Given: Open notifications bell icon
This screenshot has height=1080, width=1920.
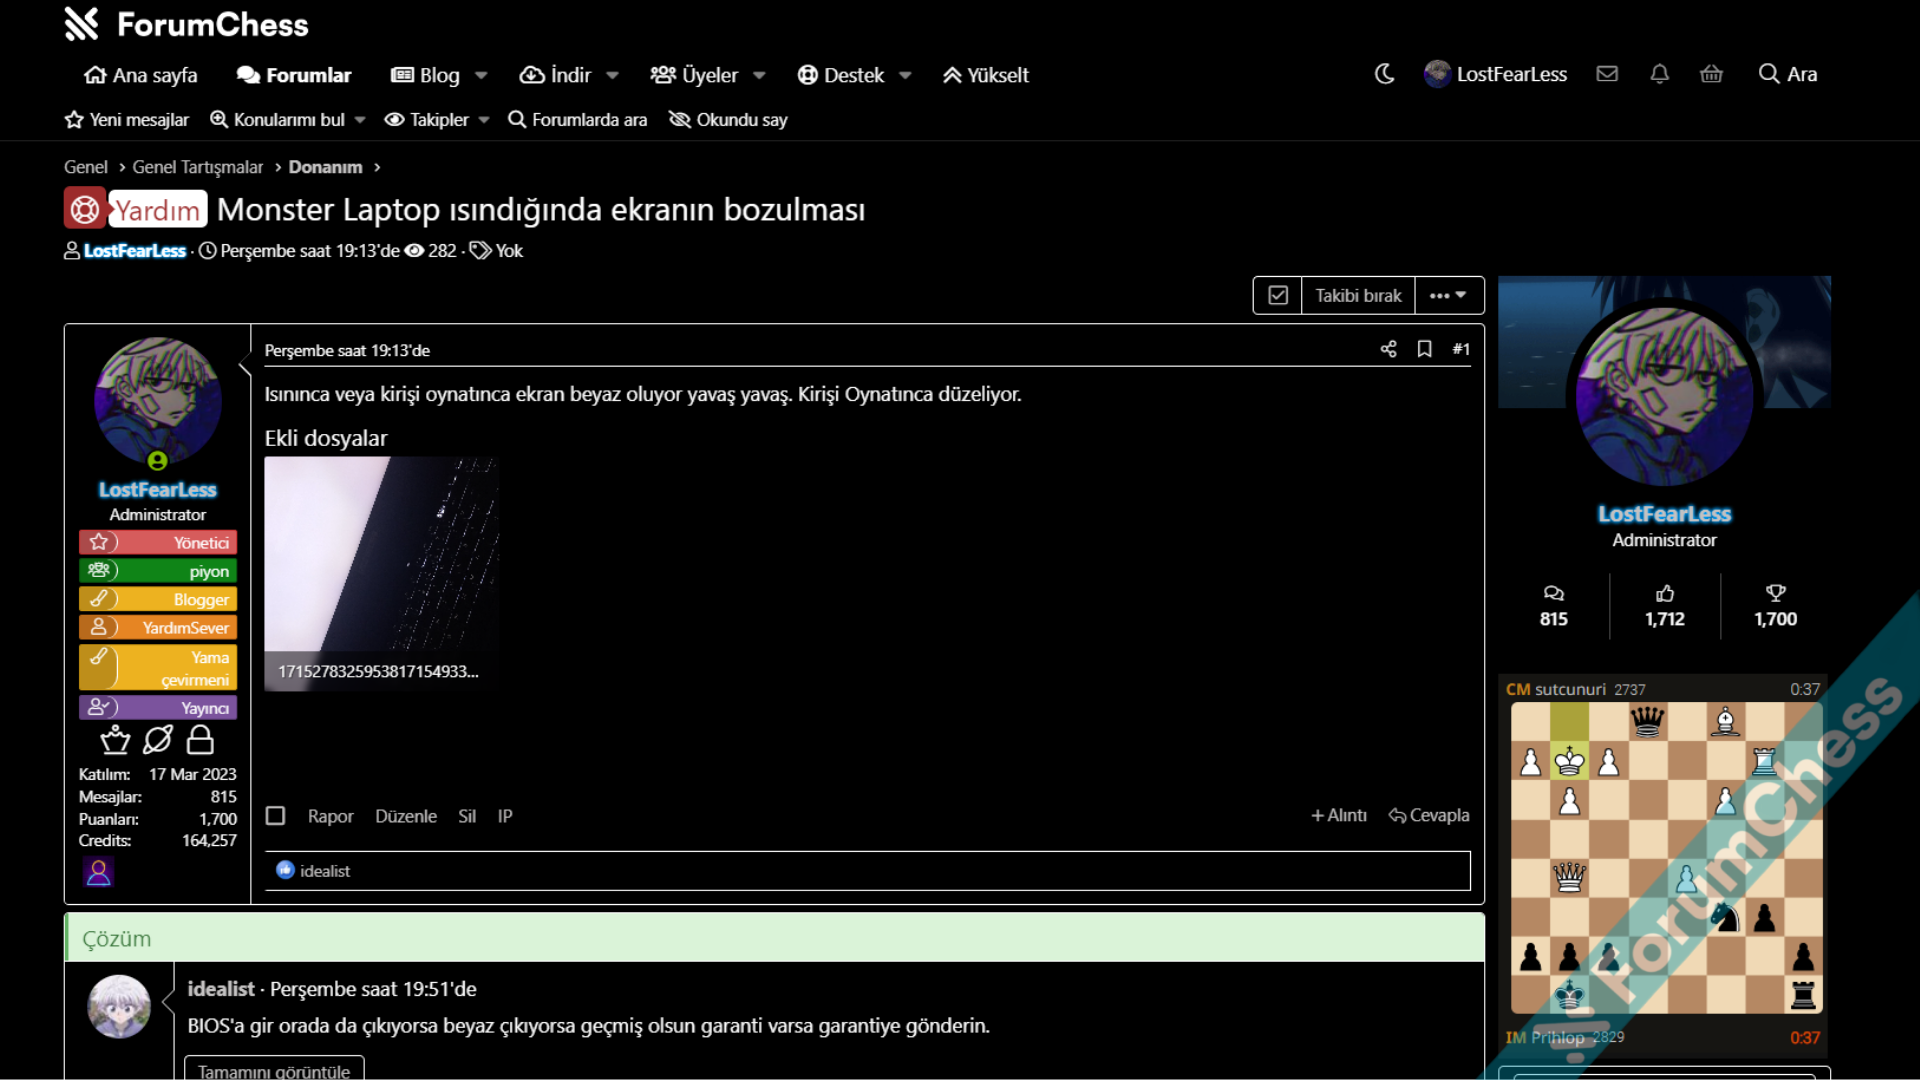Looking at the screenshot, I should point(1659,74).
